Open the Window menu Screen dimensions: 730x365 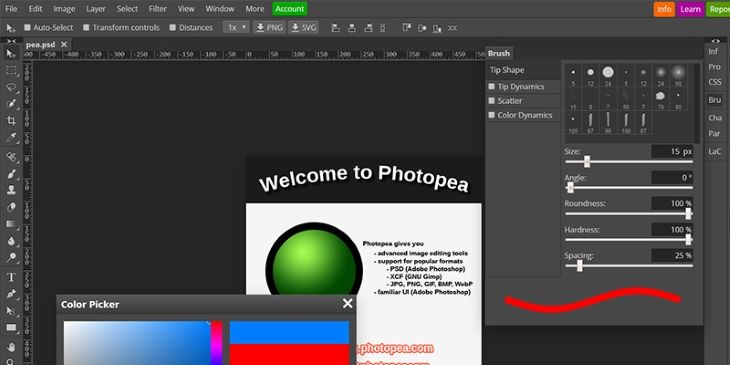(220, 9)
